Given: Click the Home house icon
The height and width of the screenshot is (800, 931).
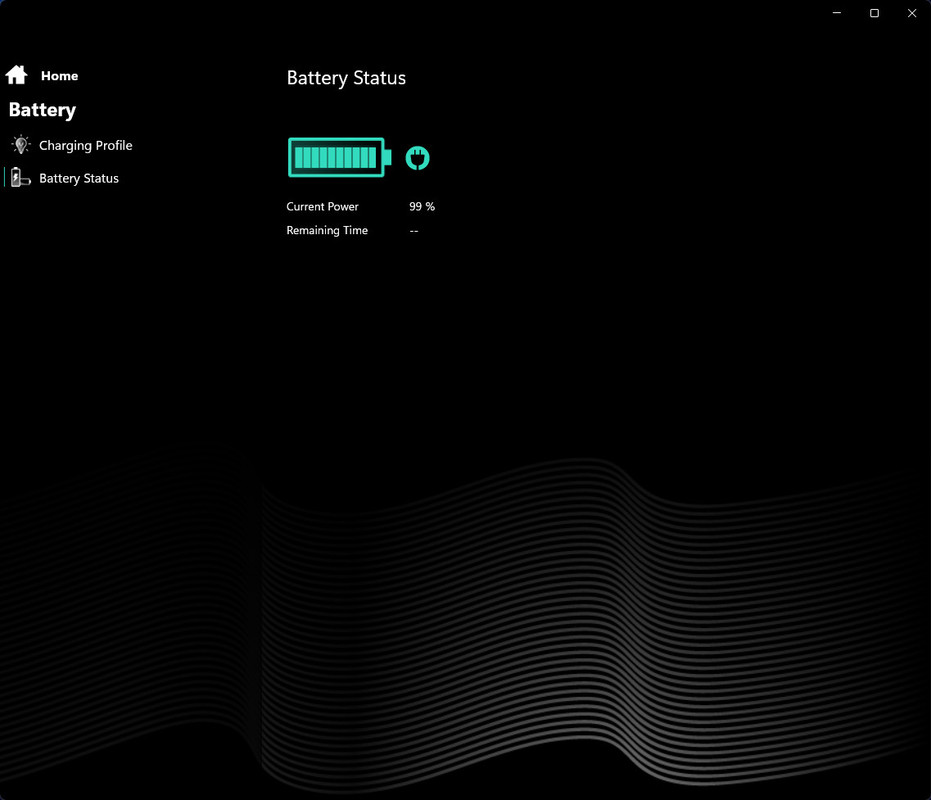Looking at the screenshot, I should 17,75.
